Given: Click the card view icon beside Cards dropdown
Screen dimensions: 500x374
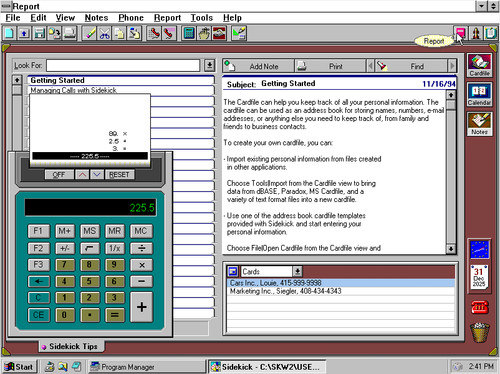Looking at the screenshot, I should pos(233,271).
